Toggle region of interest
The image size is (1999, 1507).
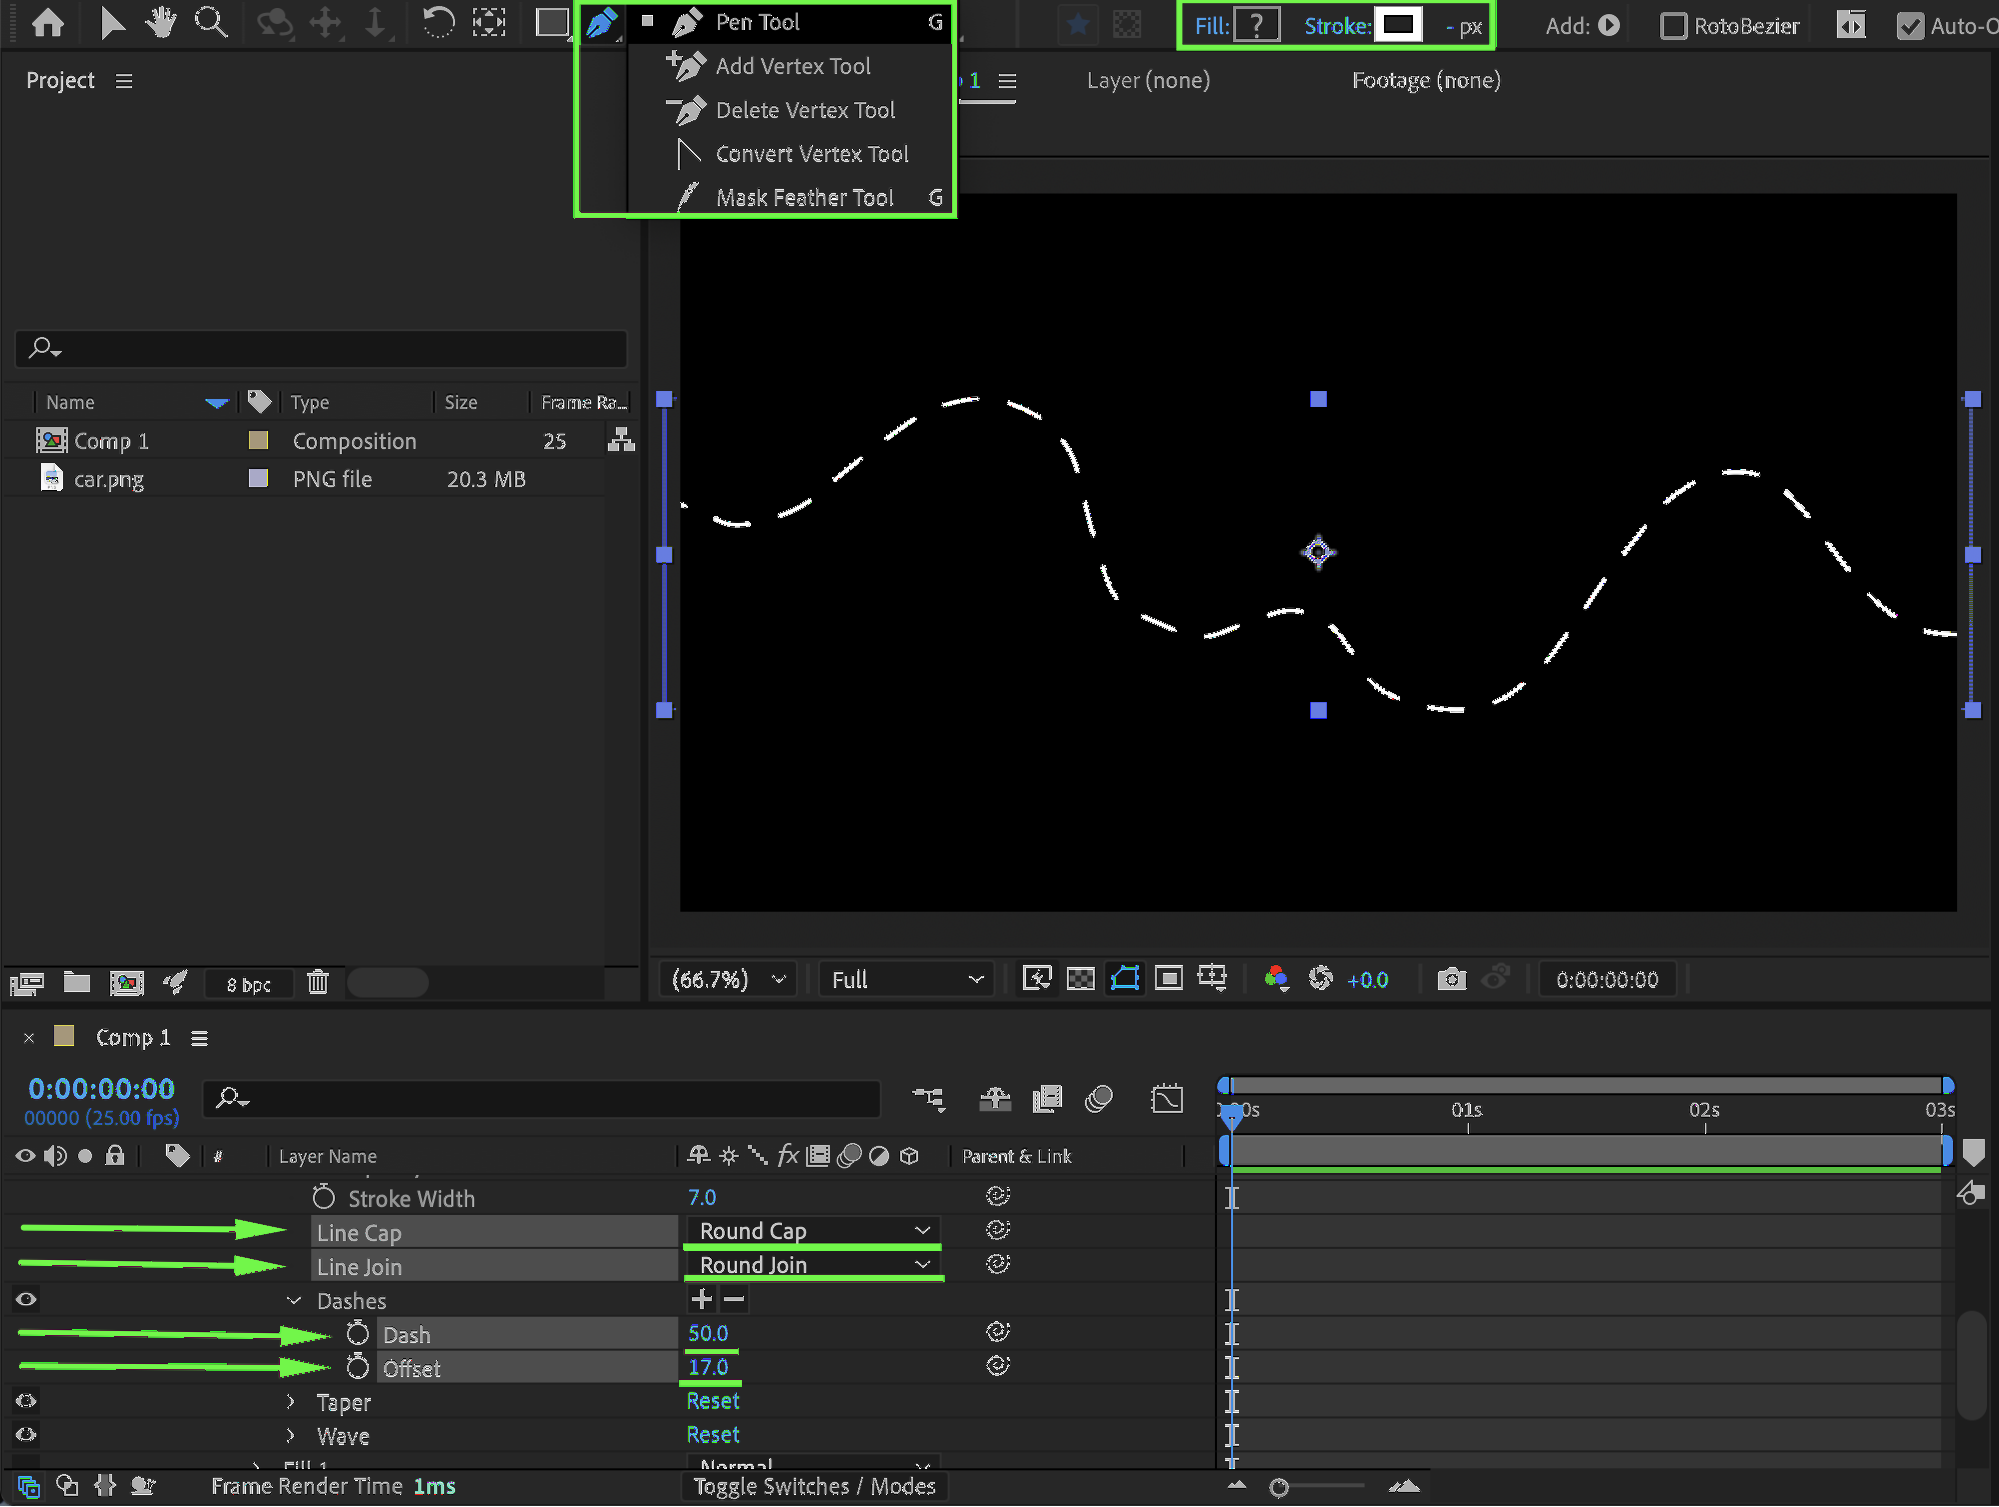pos(1168,978)
